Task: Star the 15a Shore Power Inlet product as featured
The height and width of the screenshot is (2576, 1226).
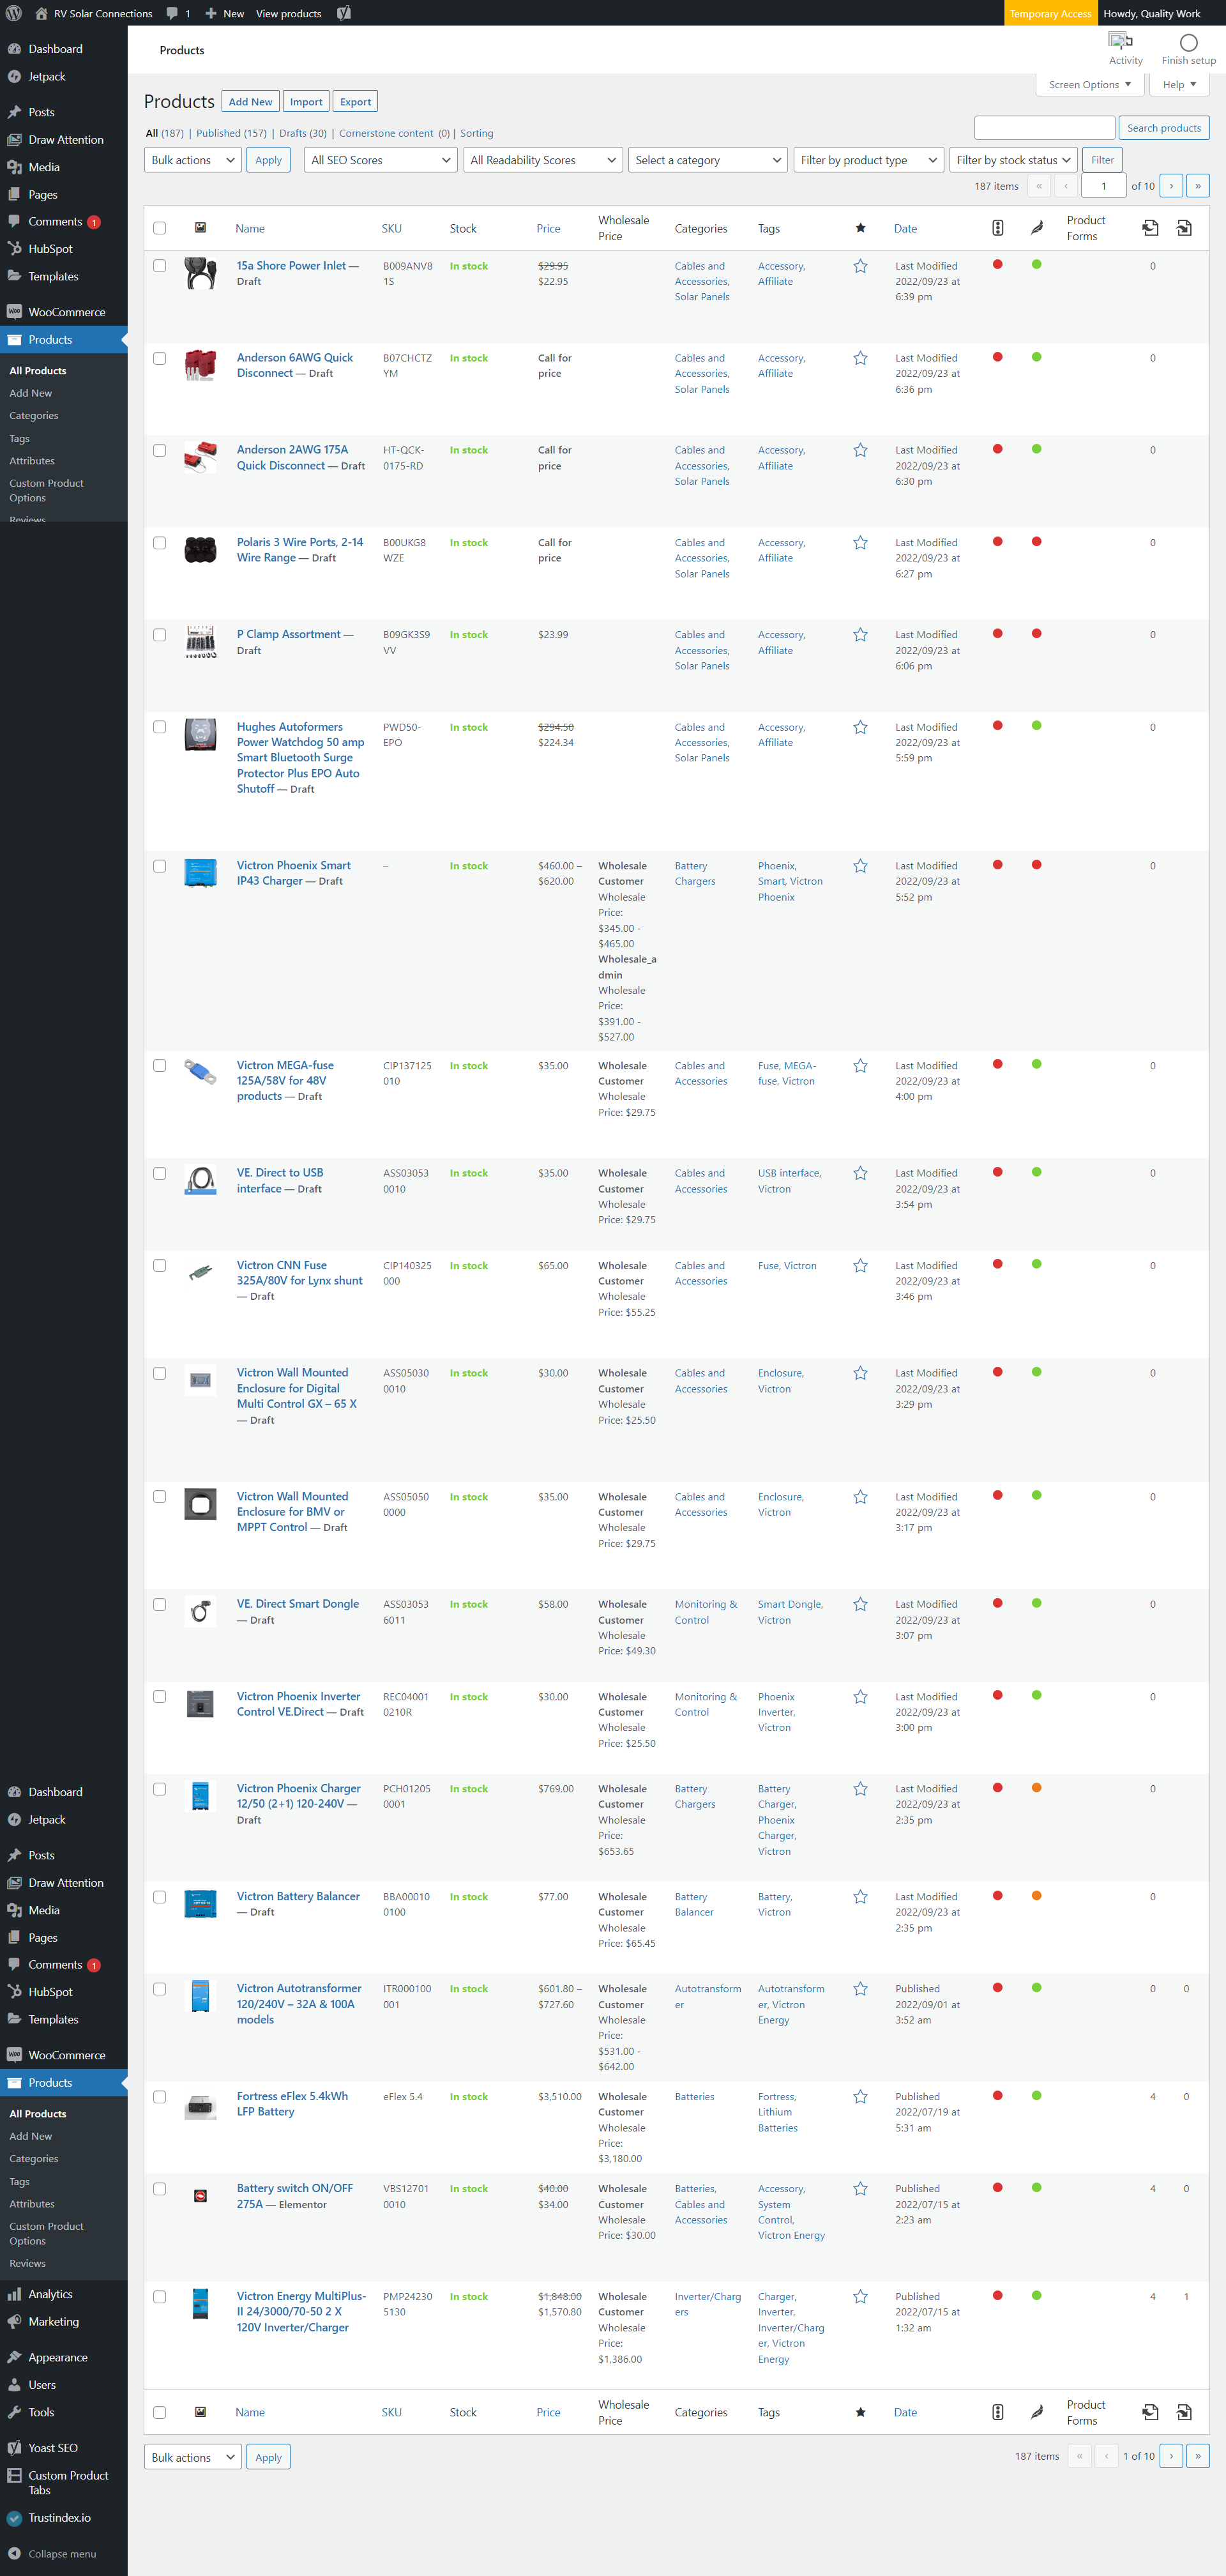Action: 860,266
